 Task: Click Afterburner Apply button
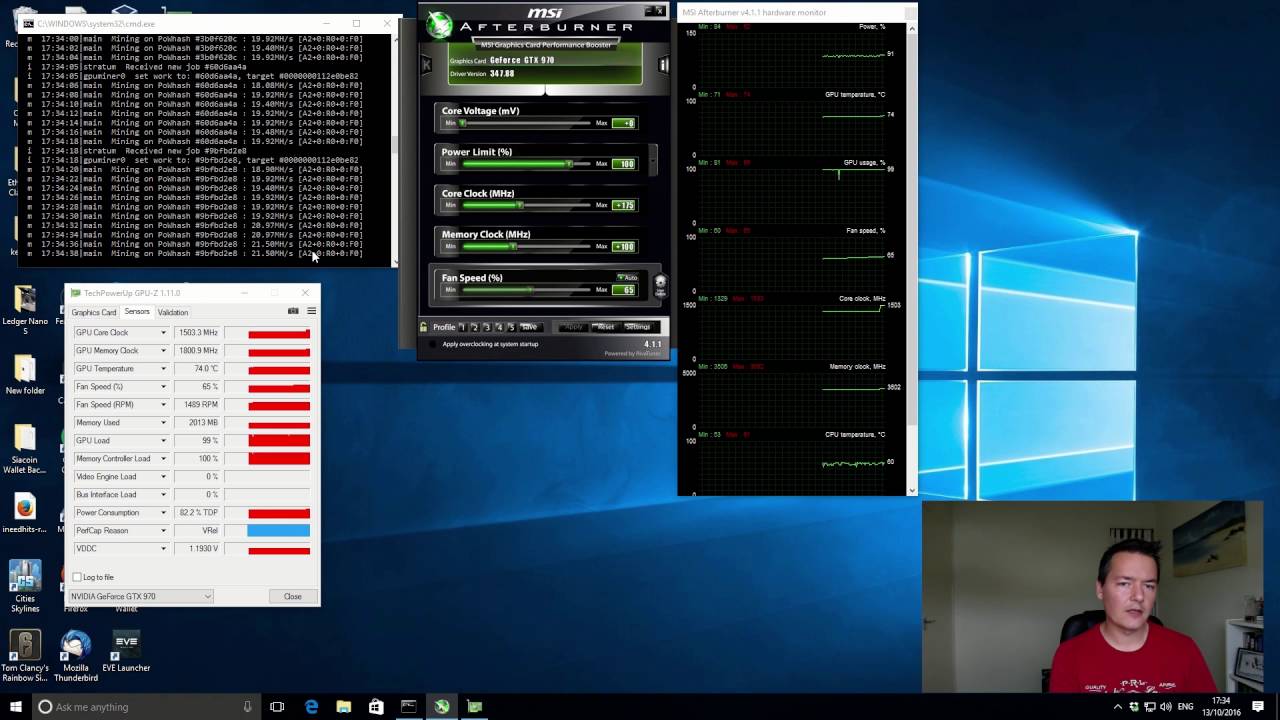(573, 327)
